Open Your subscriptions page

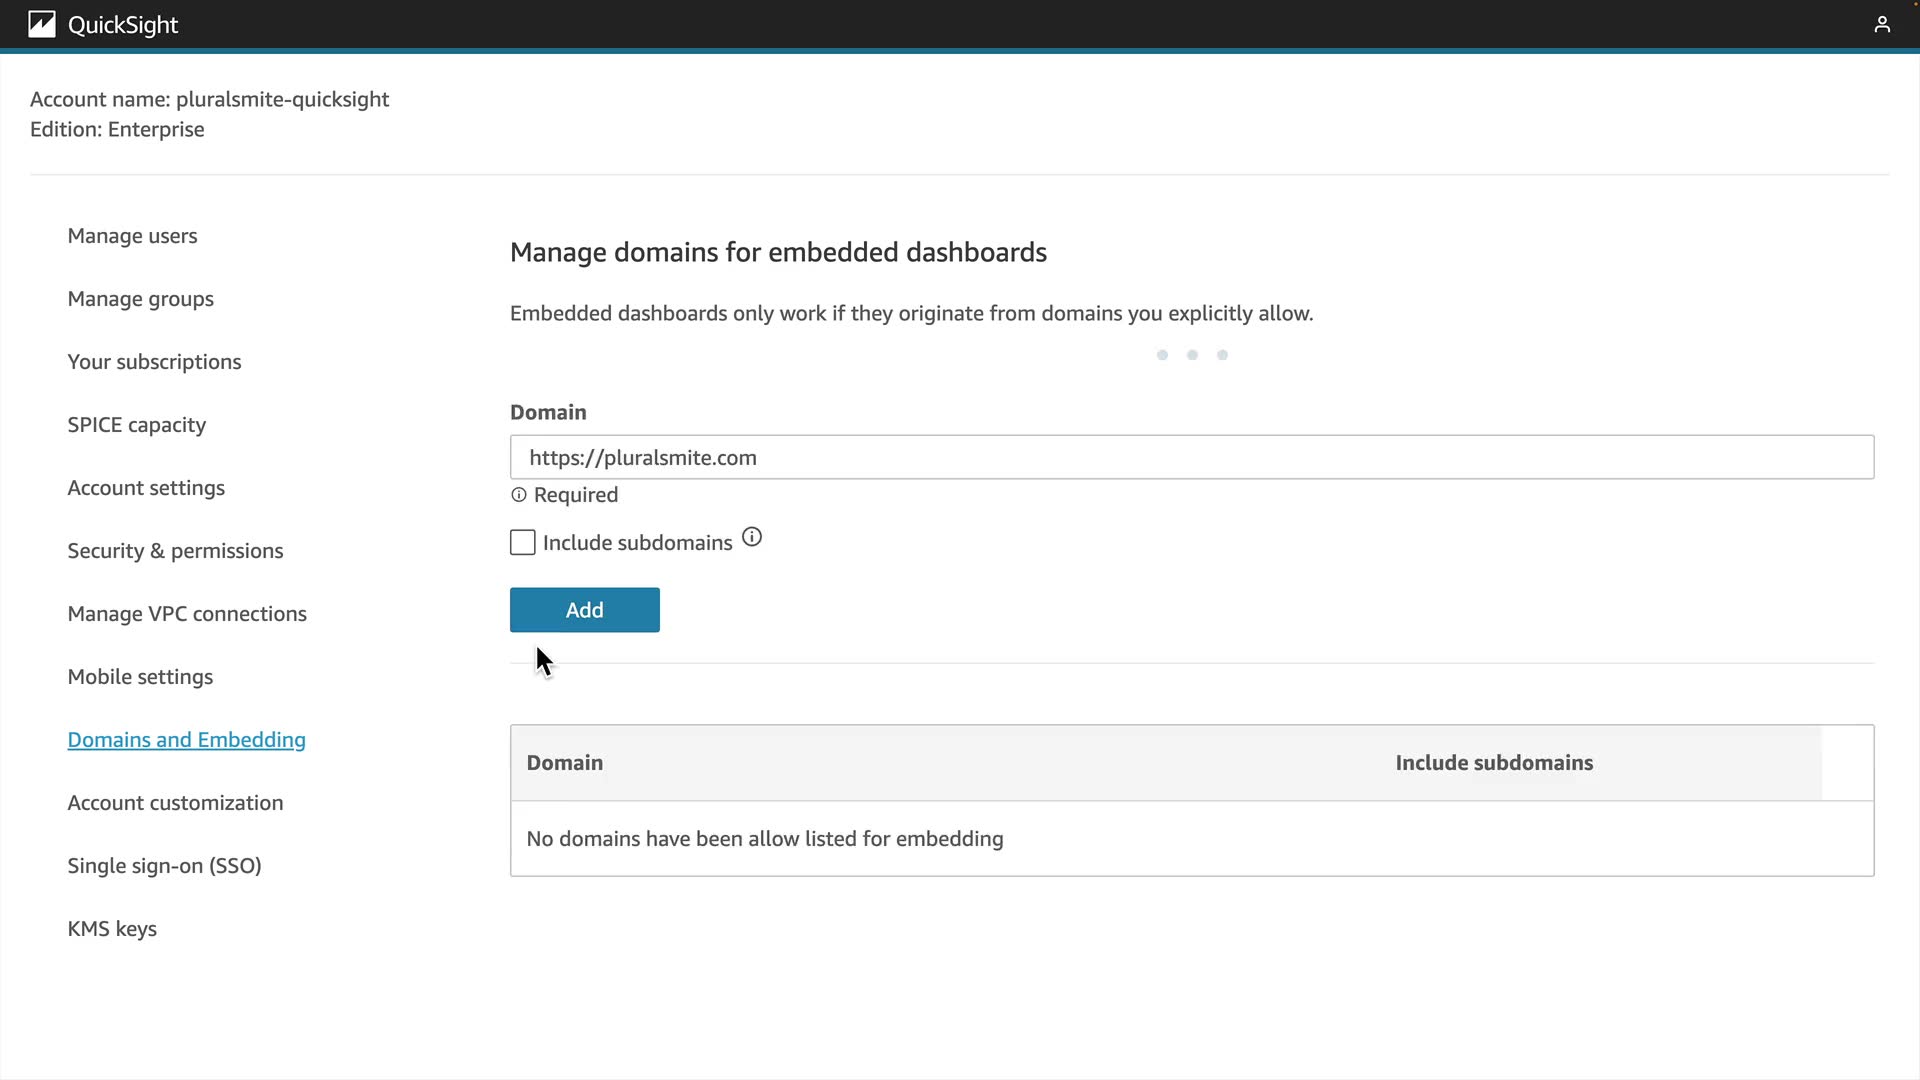click(154, 362)
